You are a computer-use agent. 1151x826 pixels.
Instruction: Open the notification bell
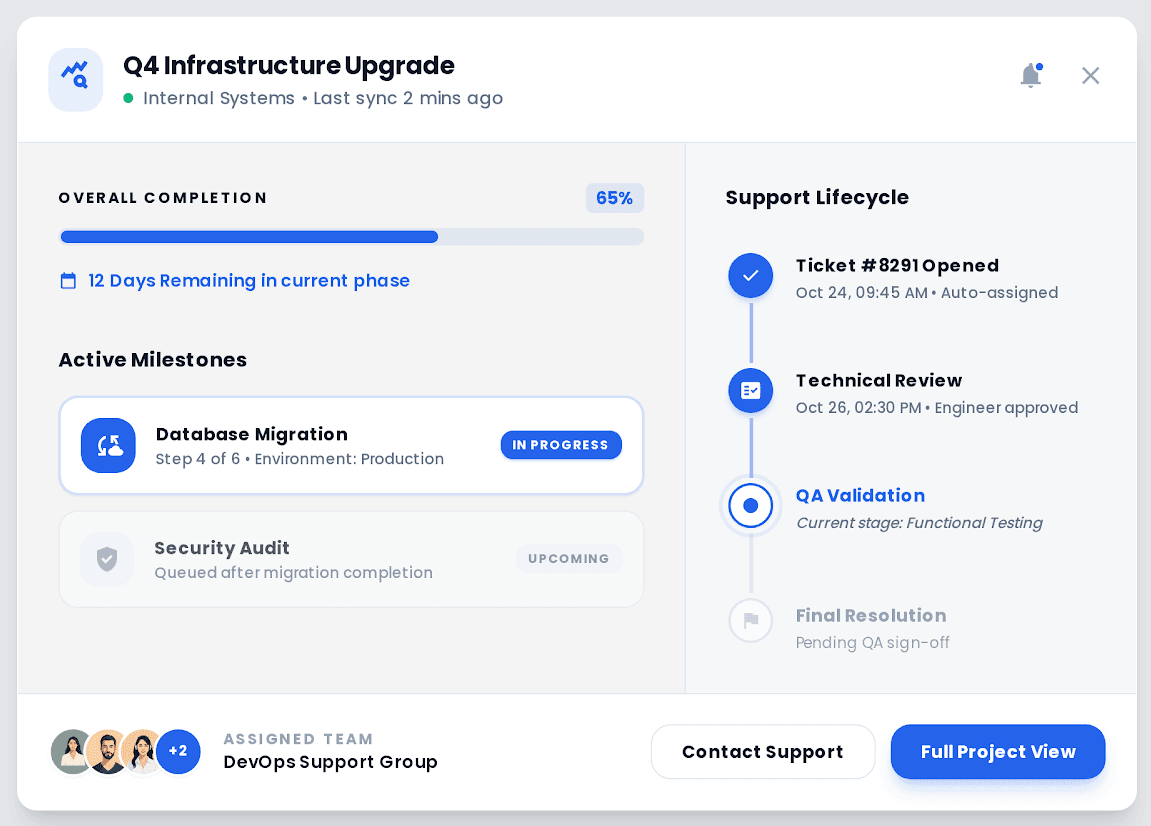pos(1030,75)
